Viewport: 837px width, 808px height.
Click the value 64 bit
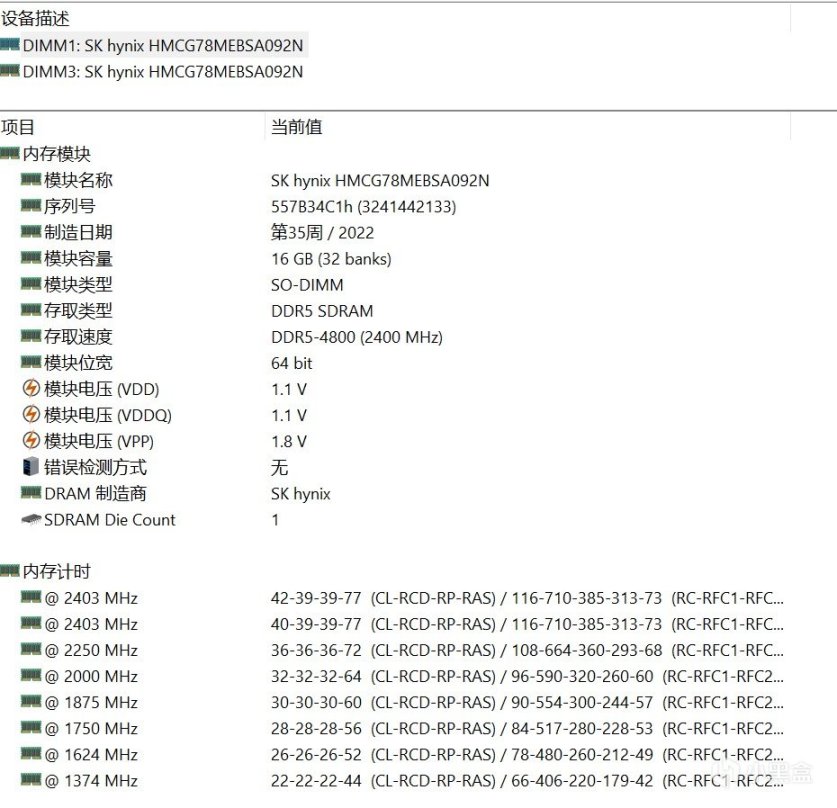tap(291, 363)
